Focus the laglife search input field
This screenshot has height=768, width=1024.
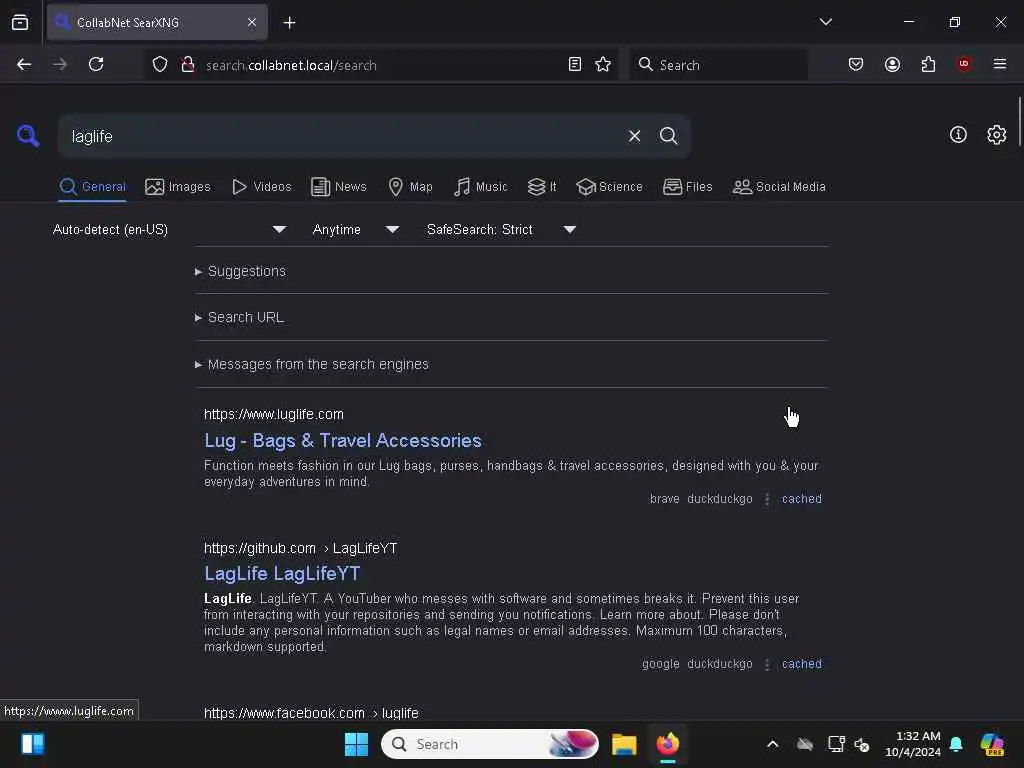point(343,136)
